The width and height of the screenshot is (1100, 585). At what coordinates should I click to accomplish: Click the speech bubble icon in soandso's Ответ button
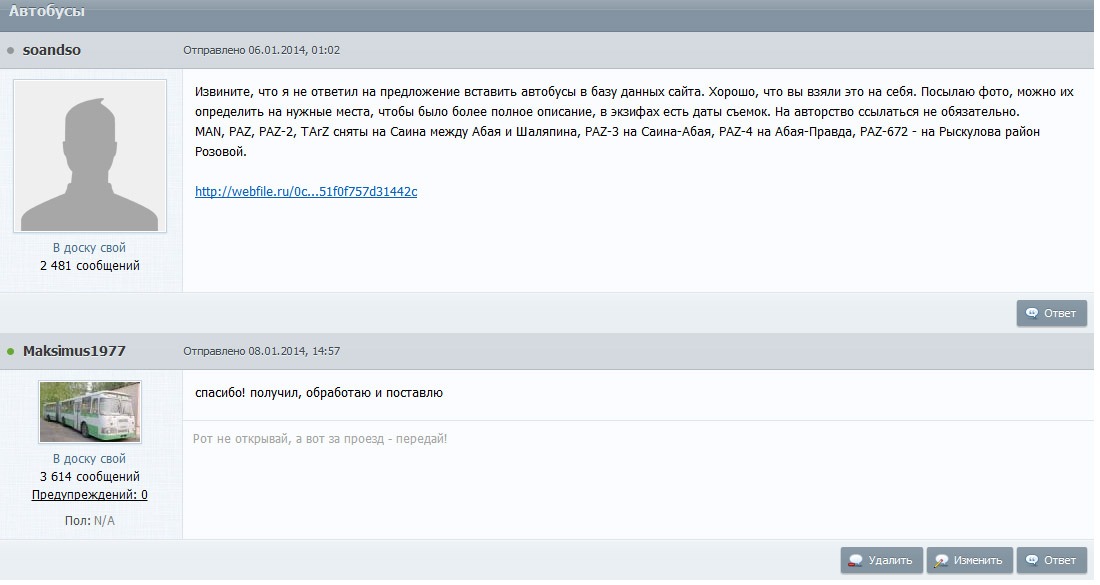[1032, 314]
